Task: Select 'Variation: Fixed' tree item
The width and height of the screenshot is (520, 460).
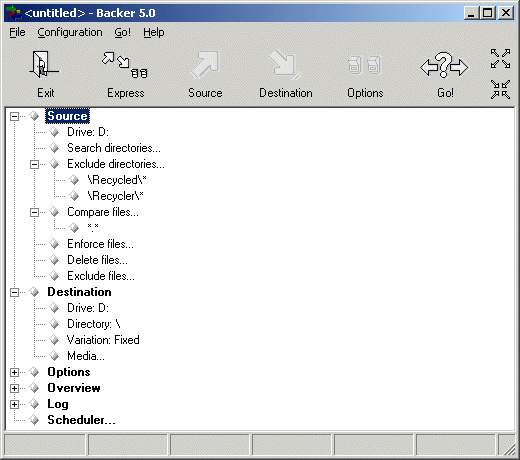Action: tap(103, 340)
